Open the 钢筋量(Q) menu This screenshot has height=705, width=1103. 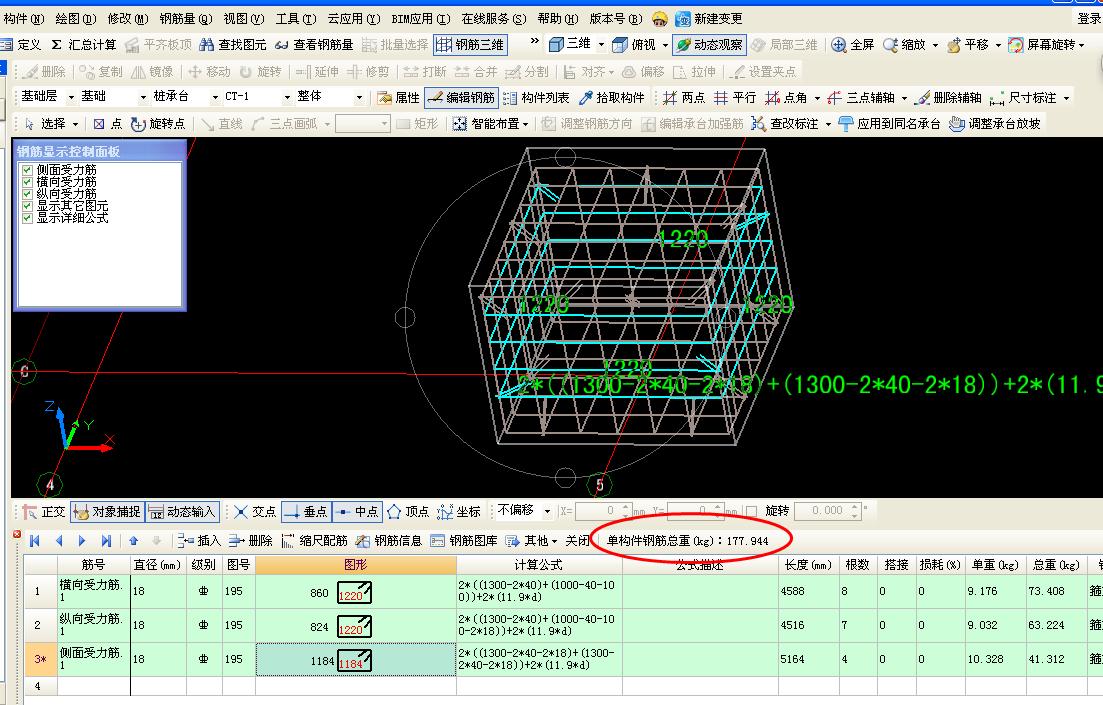(186, 19)
